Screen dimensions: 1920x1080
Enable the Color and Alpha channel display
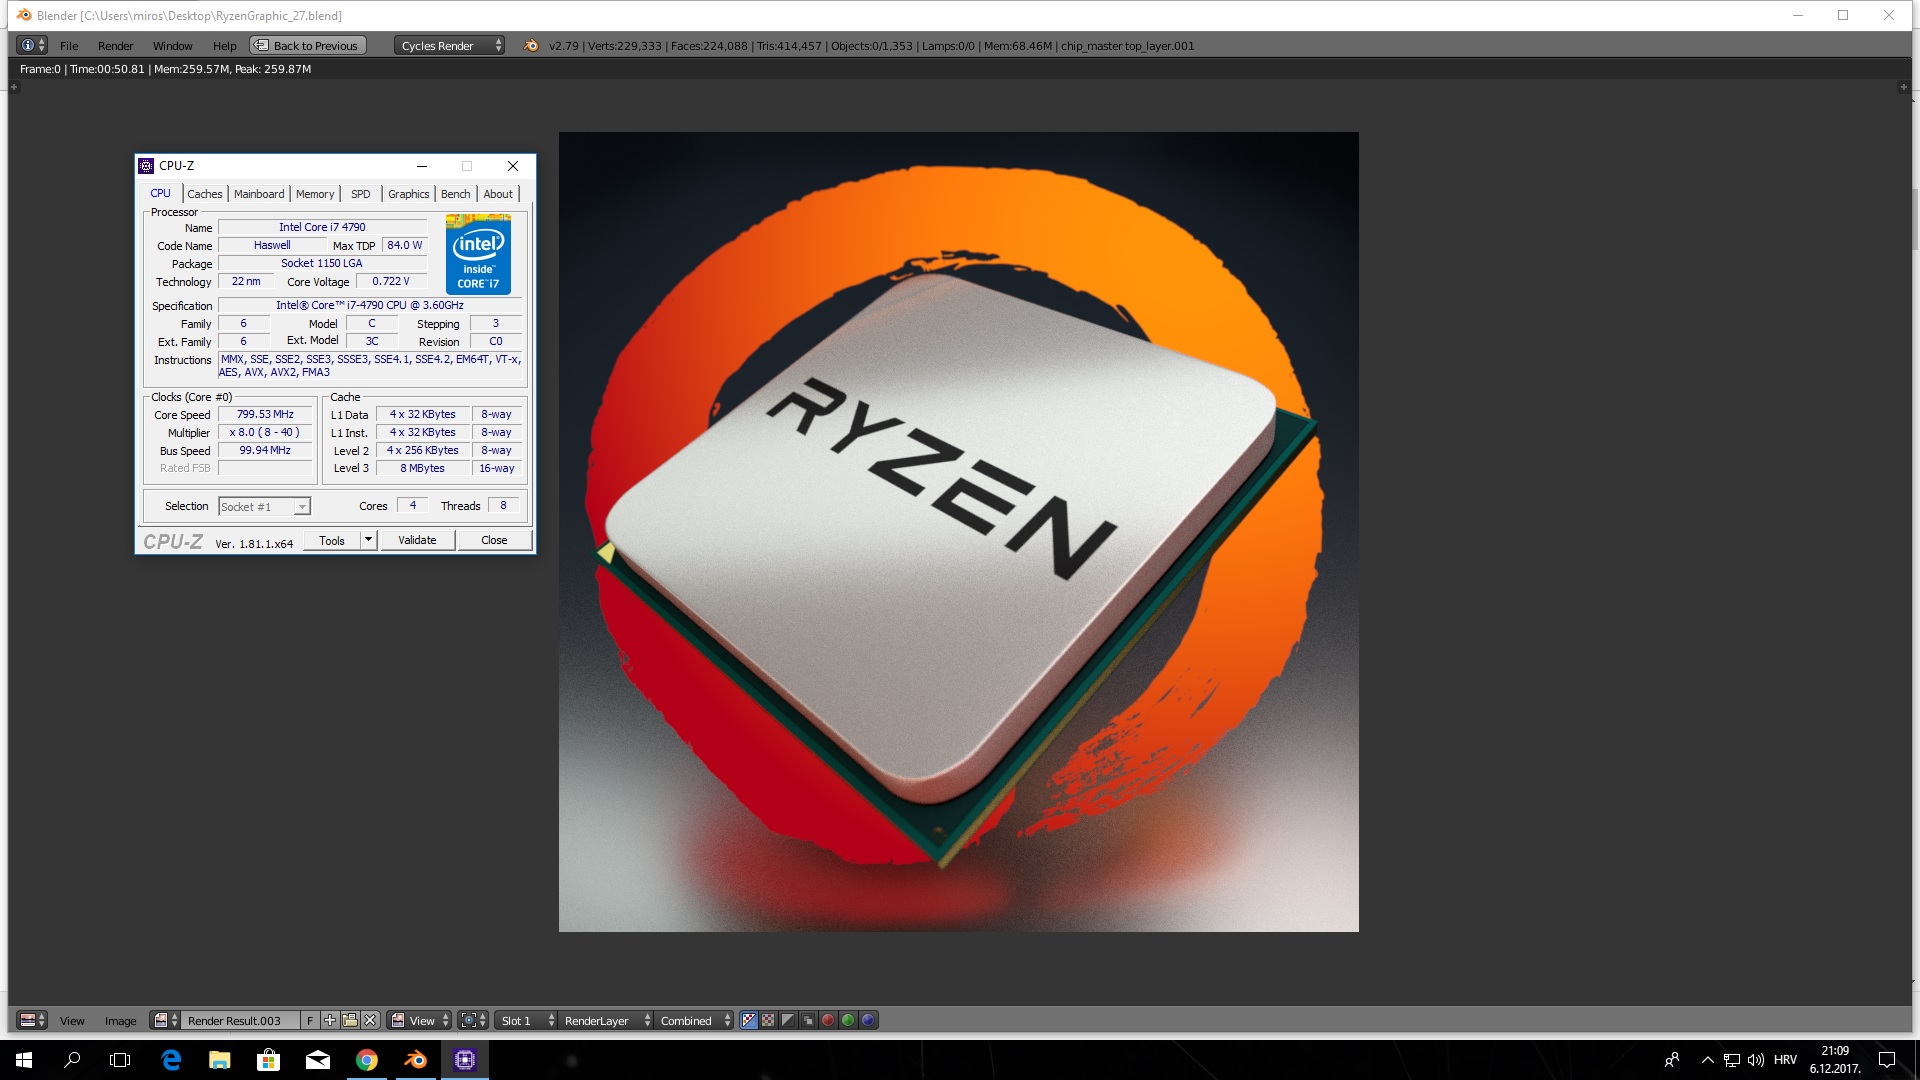pos(748,1020)
